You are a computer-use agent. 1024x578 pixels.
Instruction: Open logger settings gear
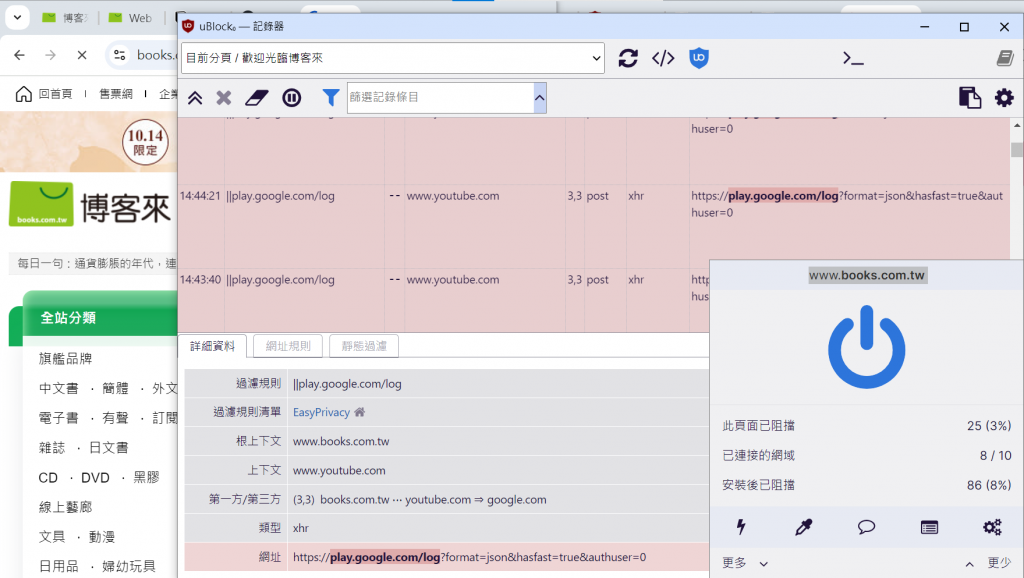click(x=1004, y=98)
